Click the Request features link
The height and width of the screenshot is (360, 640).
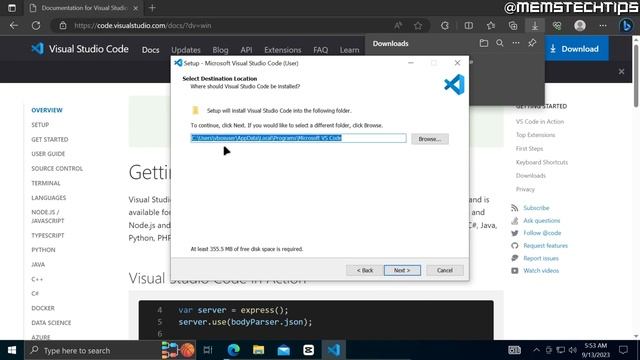(x=545, y=246)
